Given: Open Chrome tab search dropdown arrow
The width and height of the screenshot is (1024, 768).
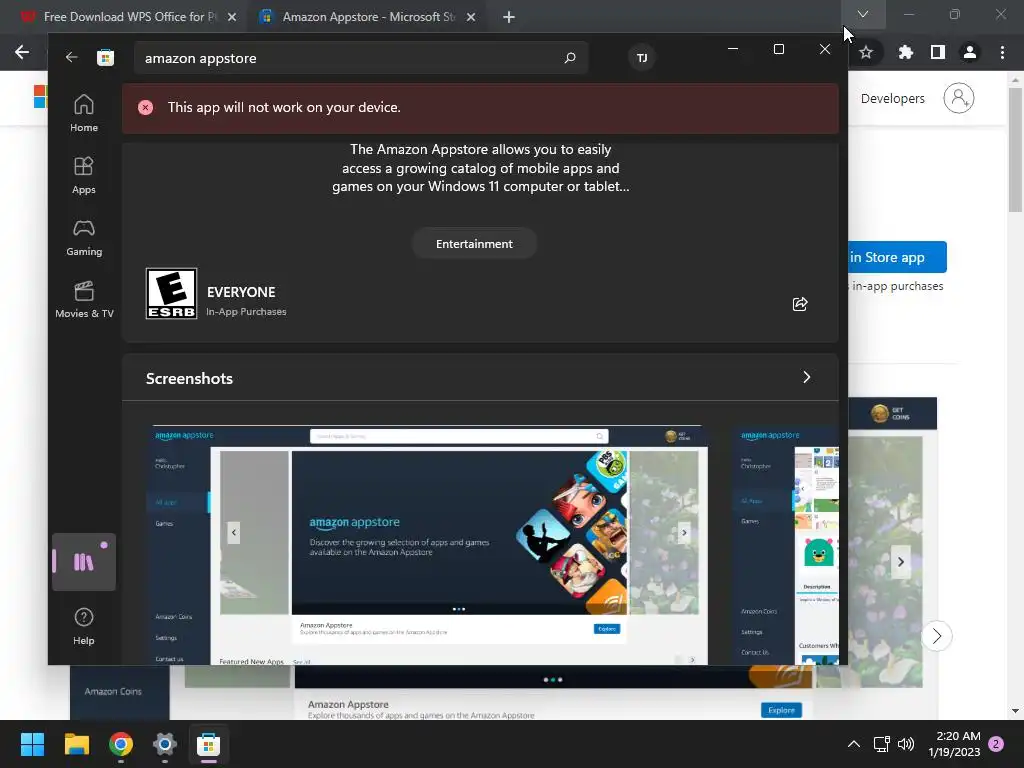Looking at the screenshot, I should pyautogui.click(x=863, y=14).
